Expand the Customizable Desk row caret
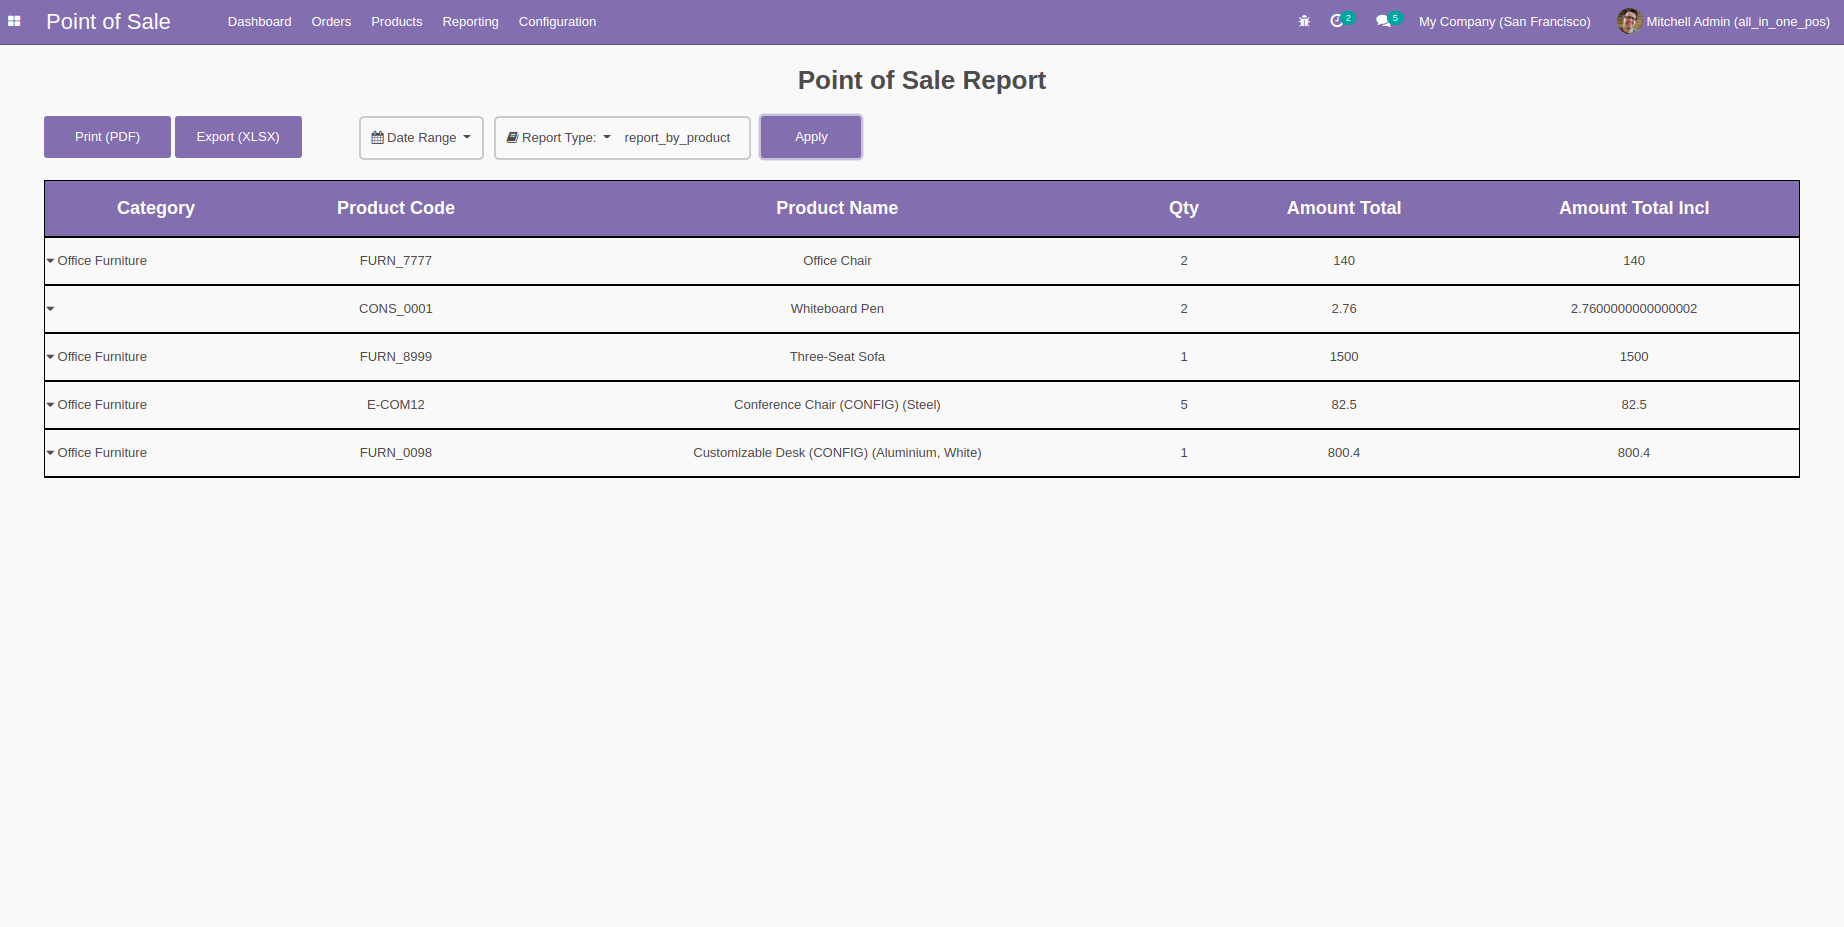The image size is (1844, 927). point(50,453)
